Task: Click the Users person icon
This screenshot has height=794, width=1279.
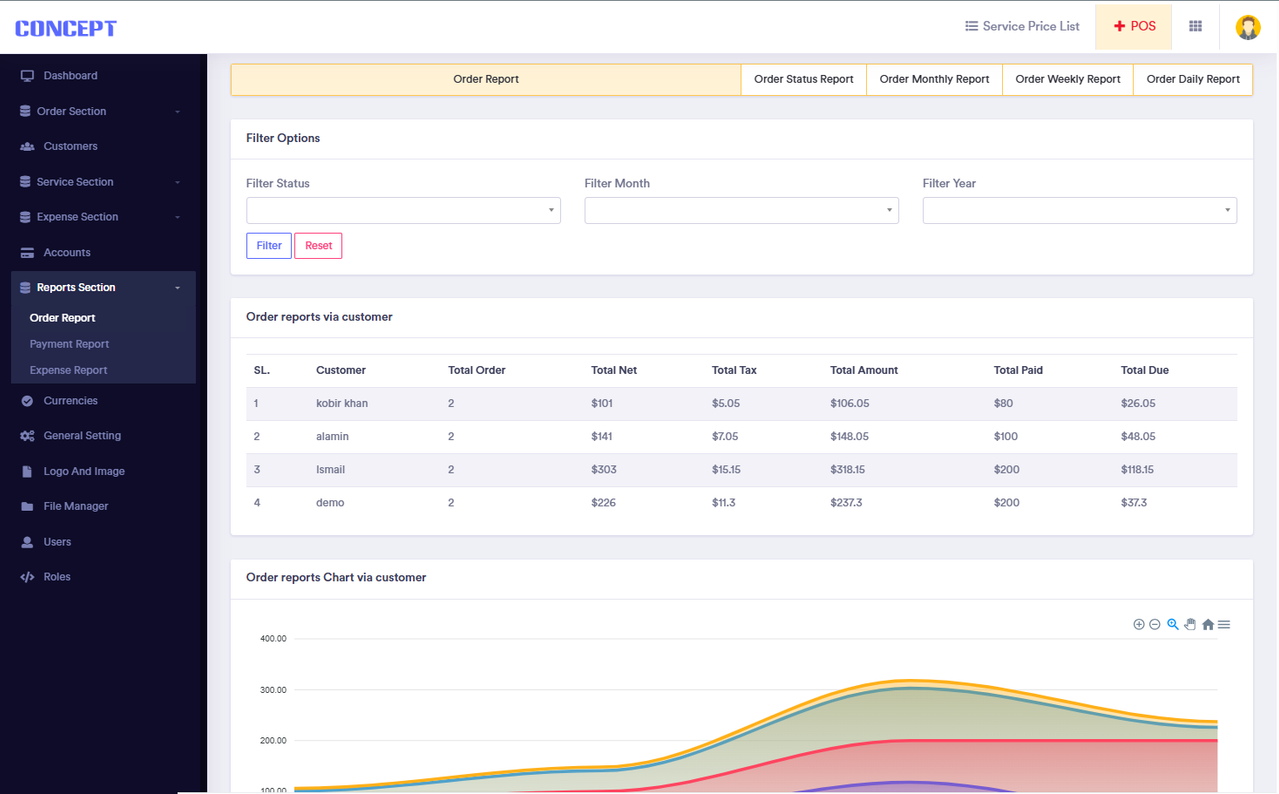Action: 27,542
